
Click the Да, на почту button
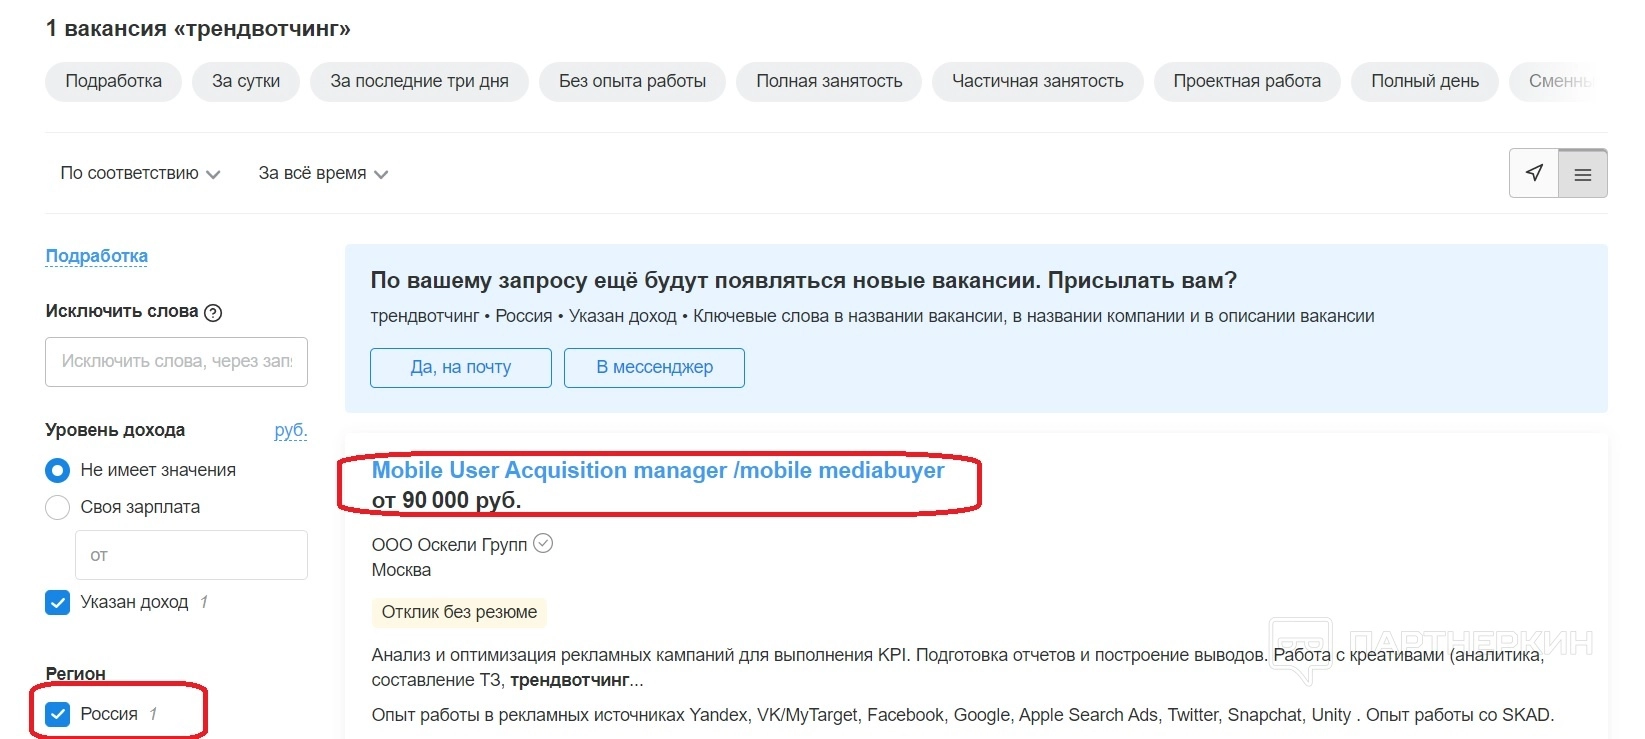pyautogui.click(x=460, y=367)
